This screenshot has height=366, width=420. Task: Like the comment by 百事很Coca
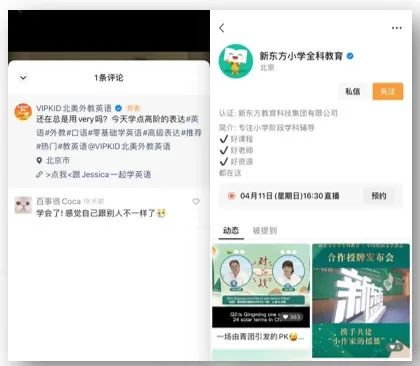click(196, 201)
